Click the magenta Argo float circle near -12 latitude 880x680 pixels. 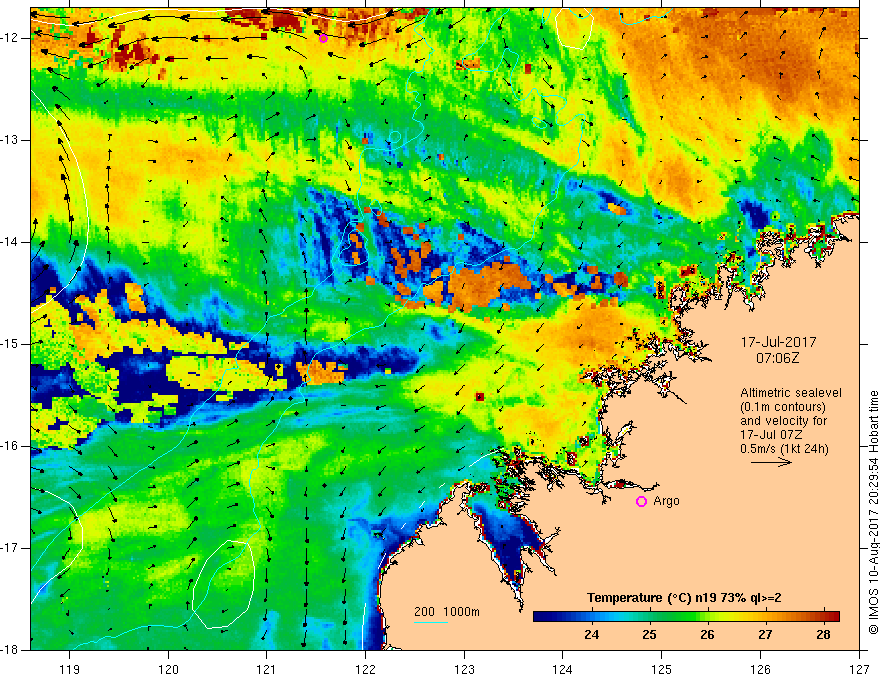323,38
